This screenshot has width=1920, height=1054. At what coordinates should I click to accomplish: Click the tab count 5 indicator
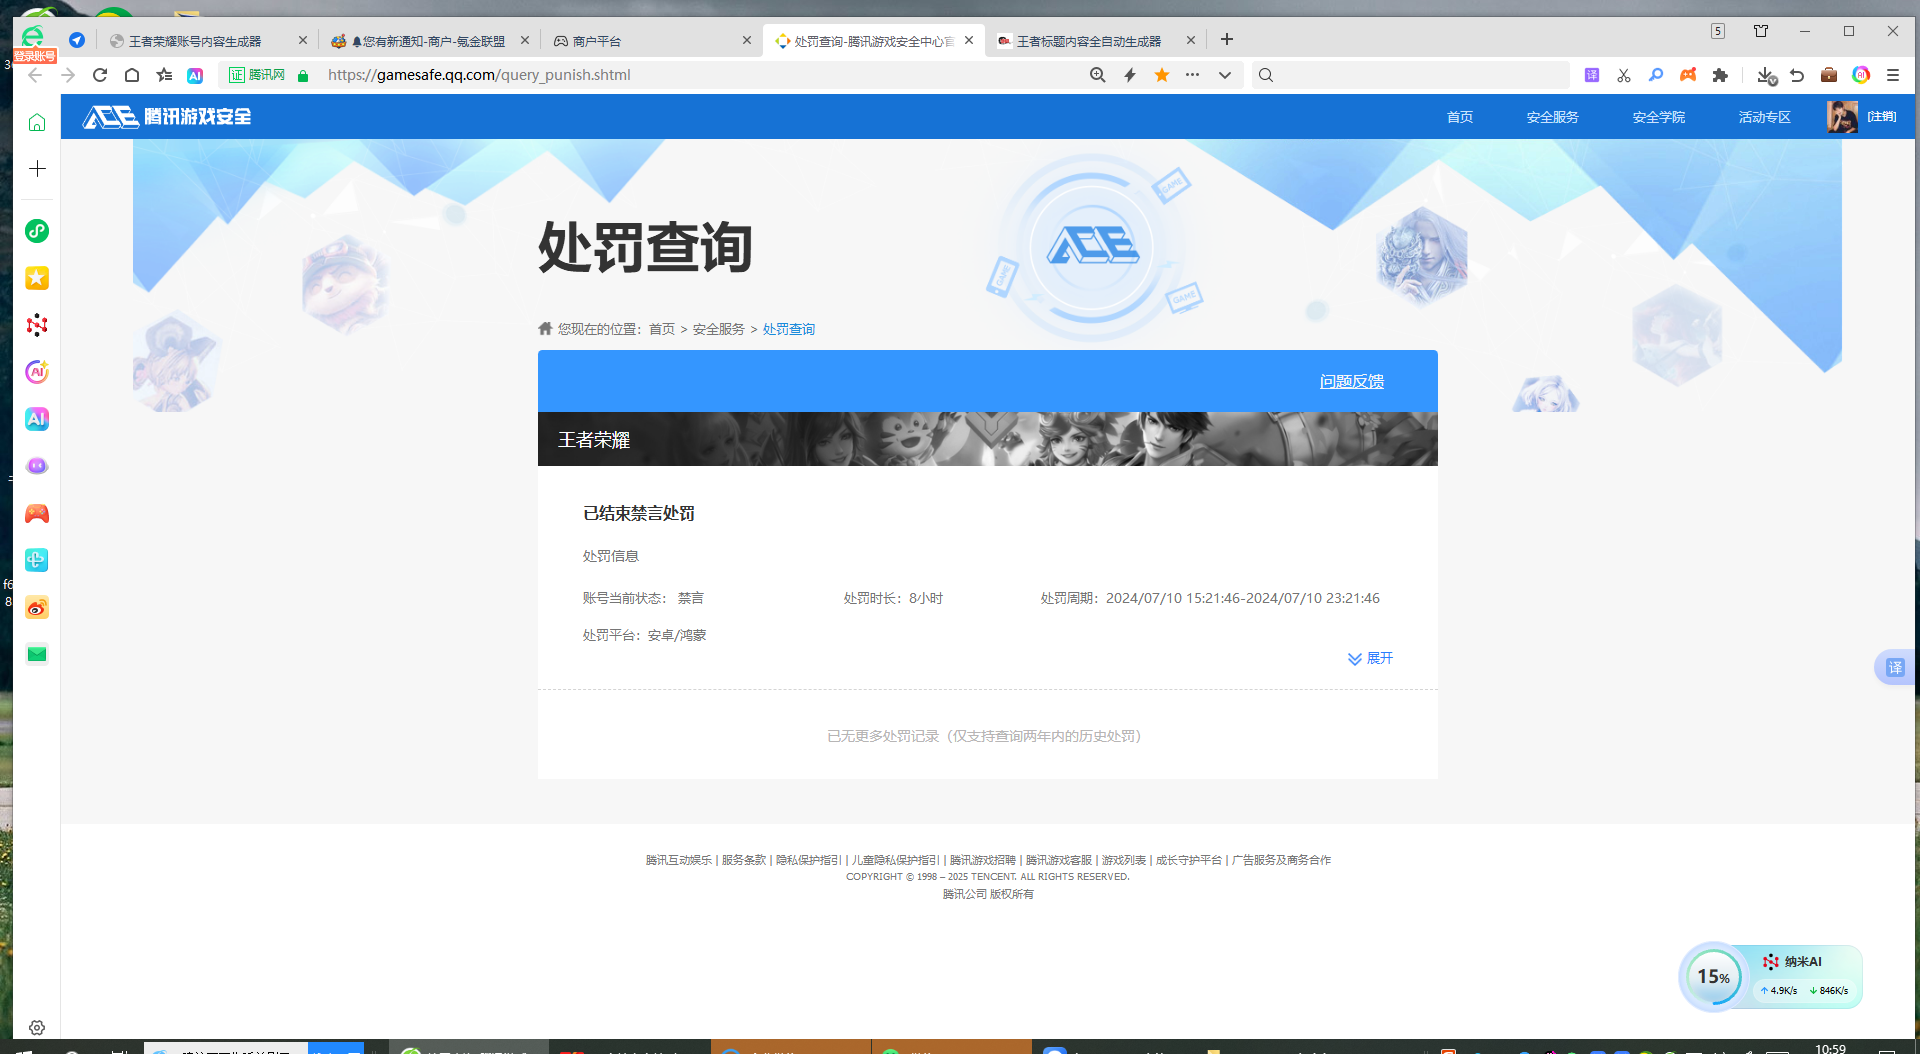tap(1718, 31)
